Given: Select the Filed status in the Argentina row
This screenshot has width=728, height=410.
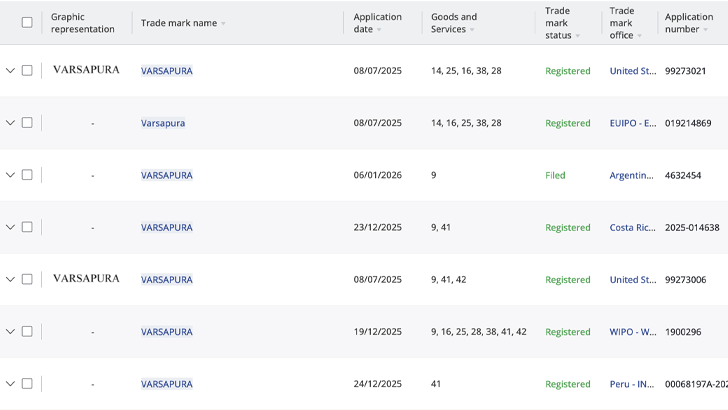Looking at the screenshot, I should [555, 175].
